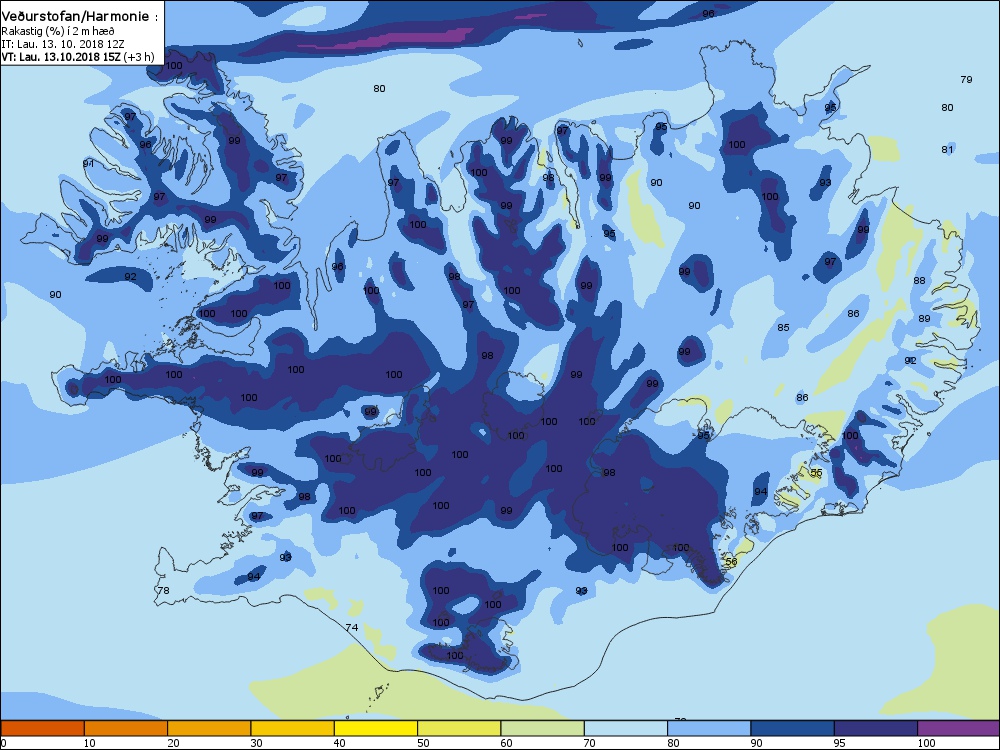This screenshot has height=750, width=1000.
Task: Click the legend tick label 60
Action: coord(506,743)
